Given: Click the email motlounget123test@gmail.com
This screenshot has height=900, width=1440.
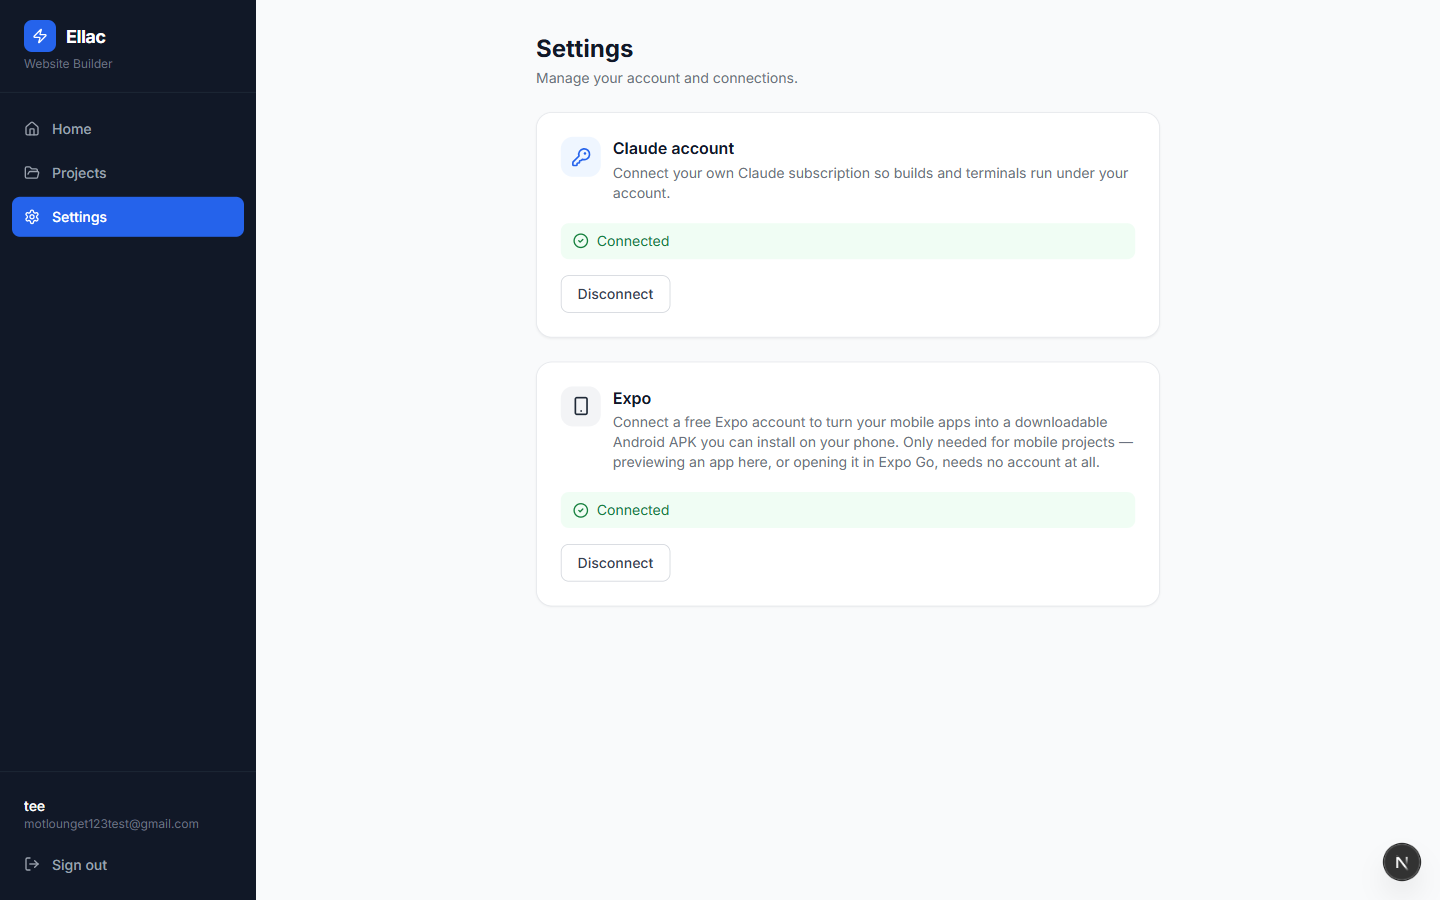Looking at the screenshot, I should [x=111, y=824].
